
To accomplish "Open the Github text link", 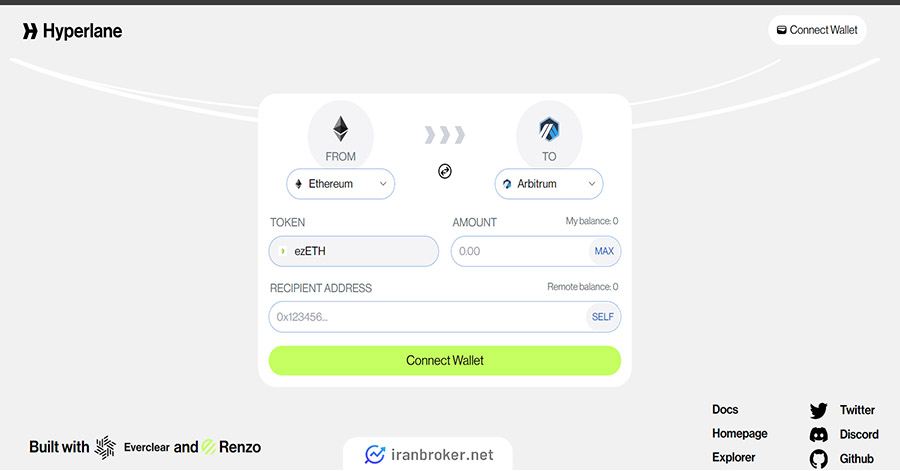I will (x=856, y=459).
